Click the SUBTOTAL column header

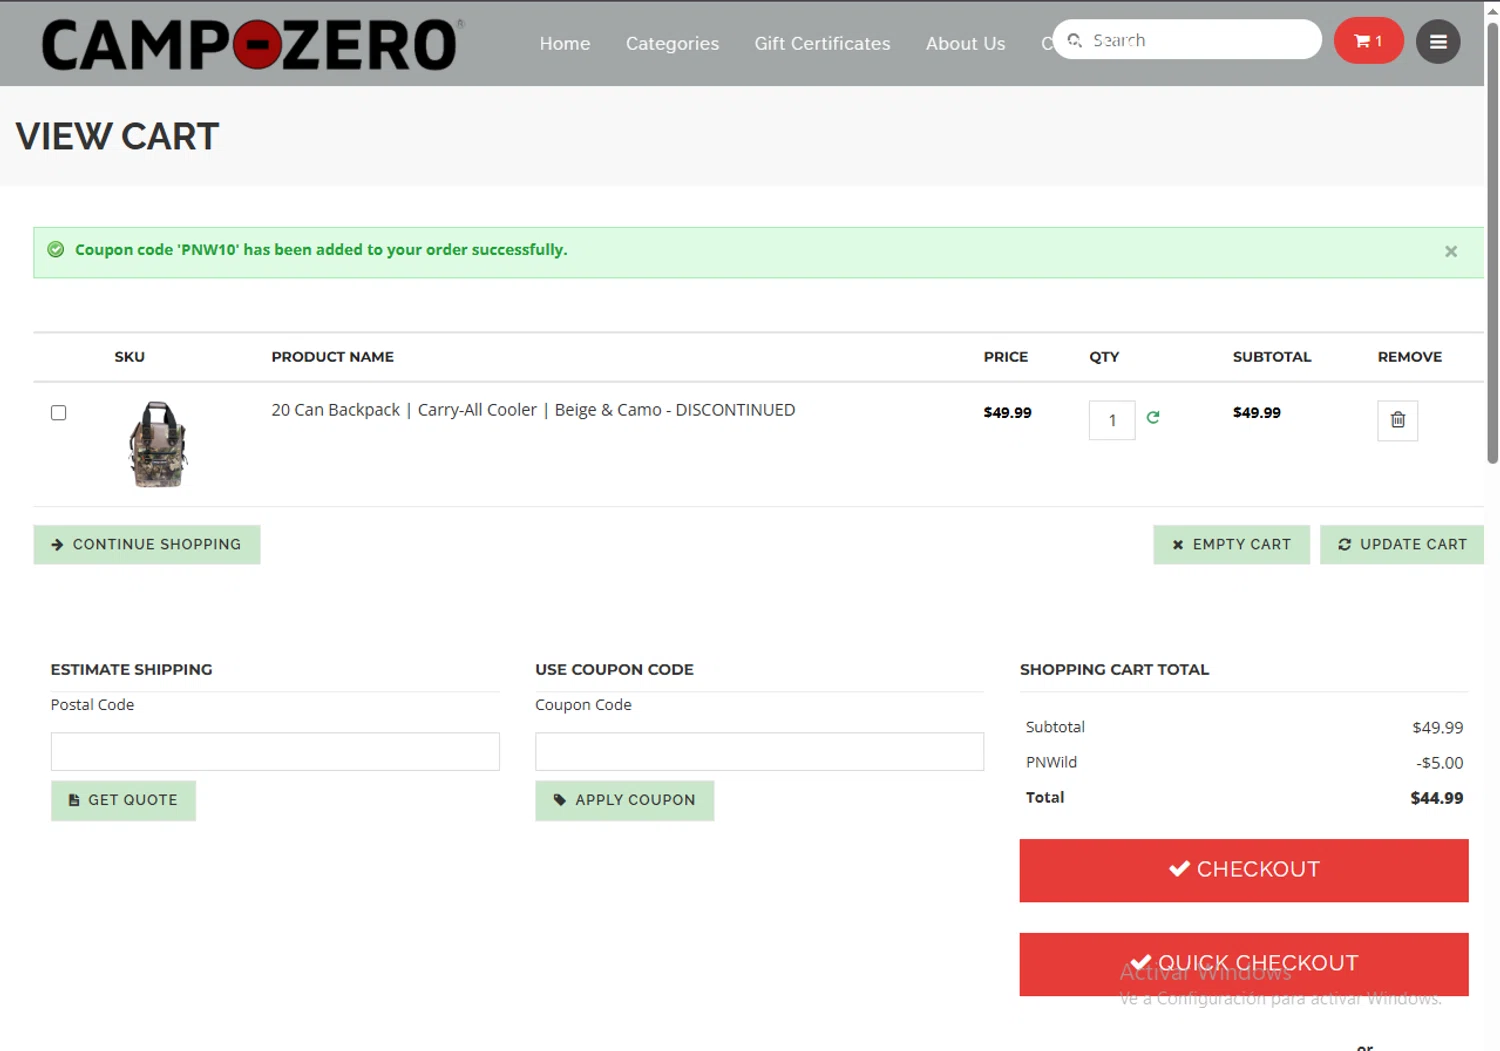click(1271, 357)
